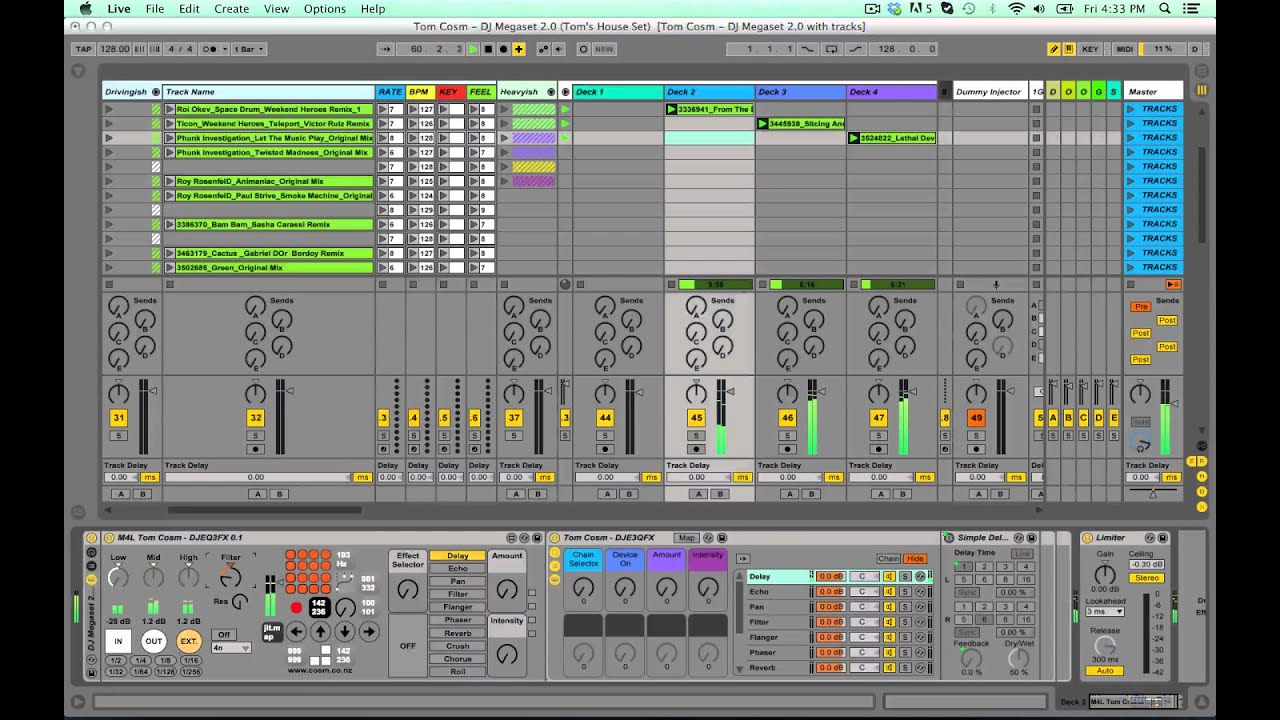The height and width of the screenshot is (720, 1280).
Task: Click the right arrow in DJEQ3FX device
Action: point(368,632)
